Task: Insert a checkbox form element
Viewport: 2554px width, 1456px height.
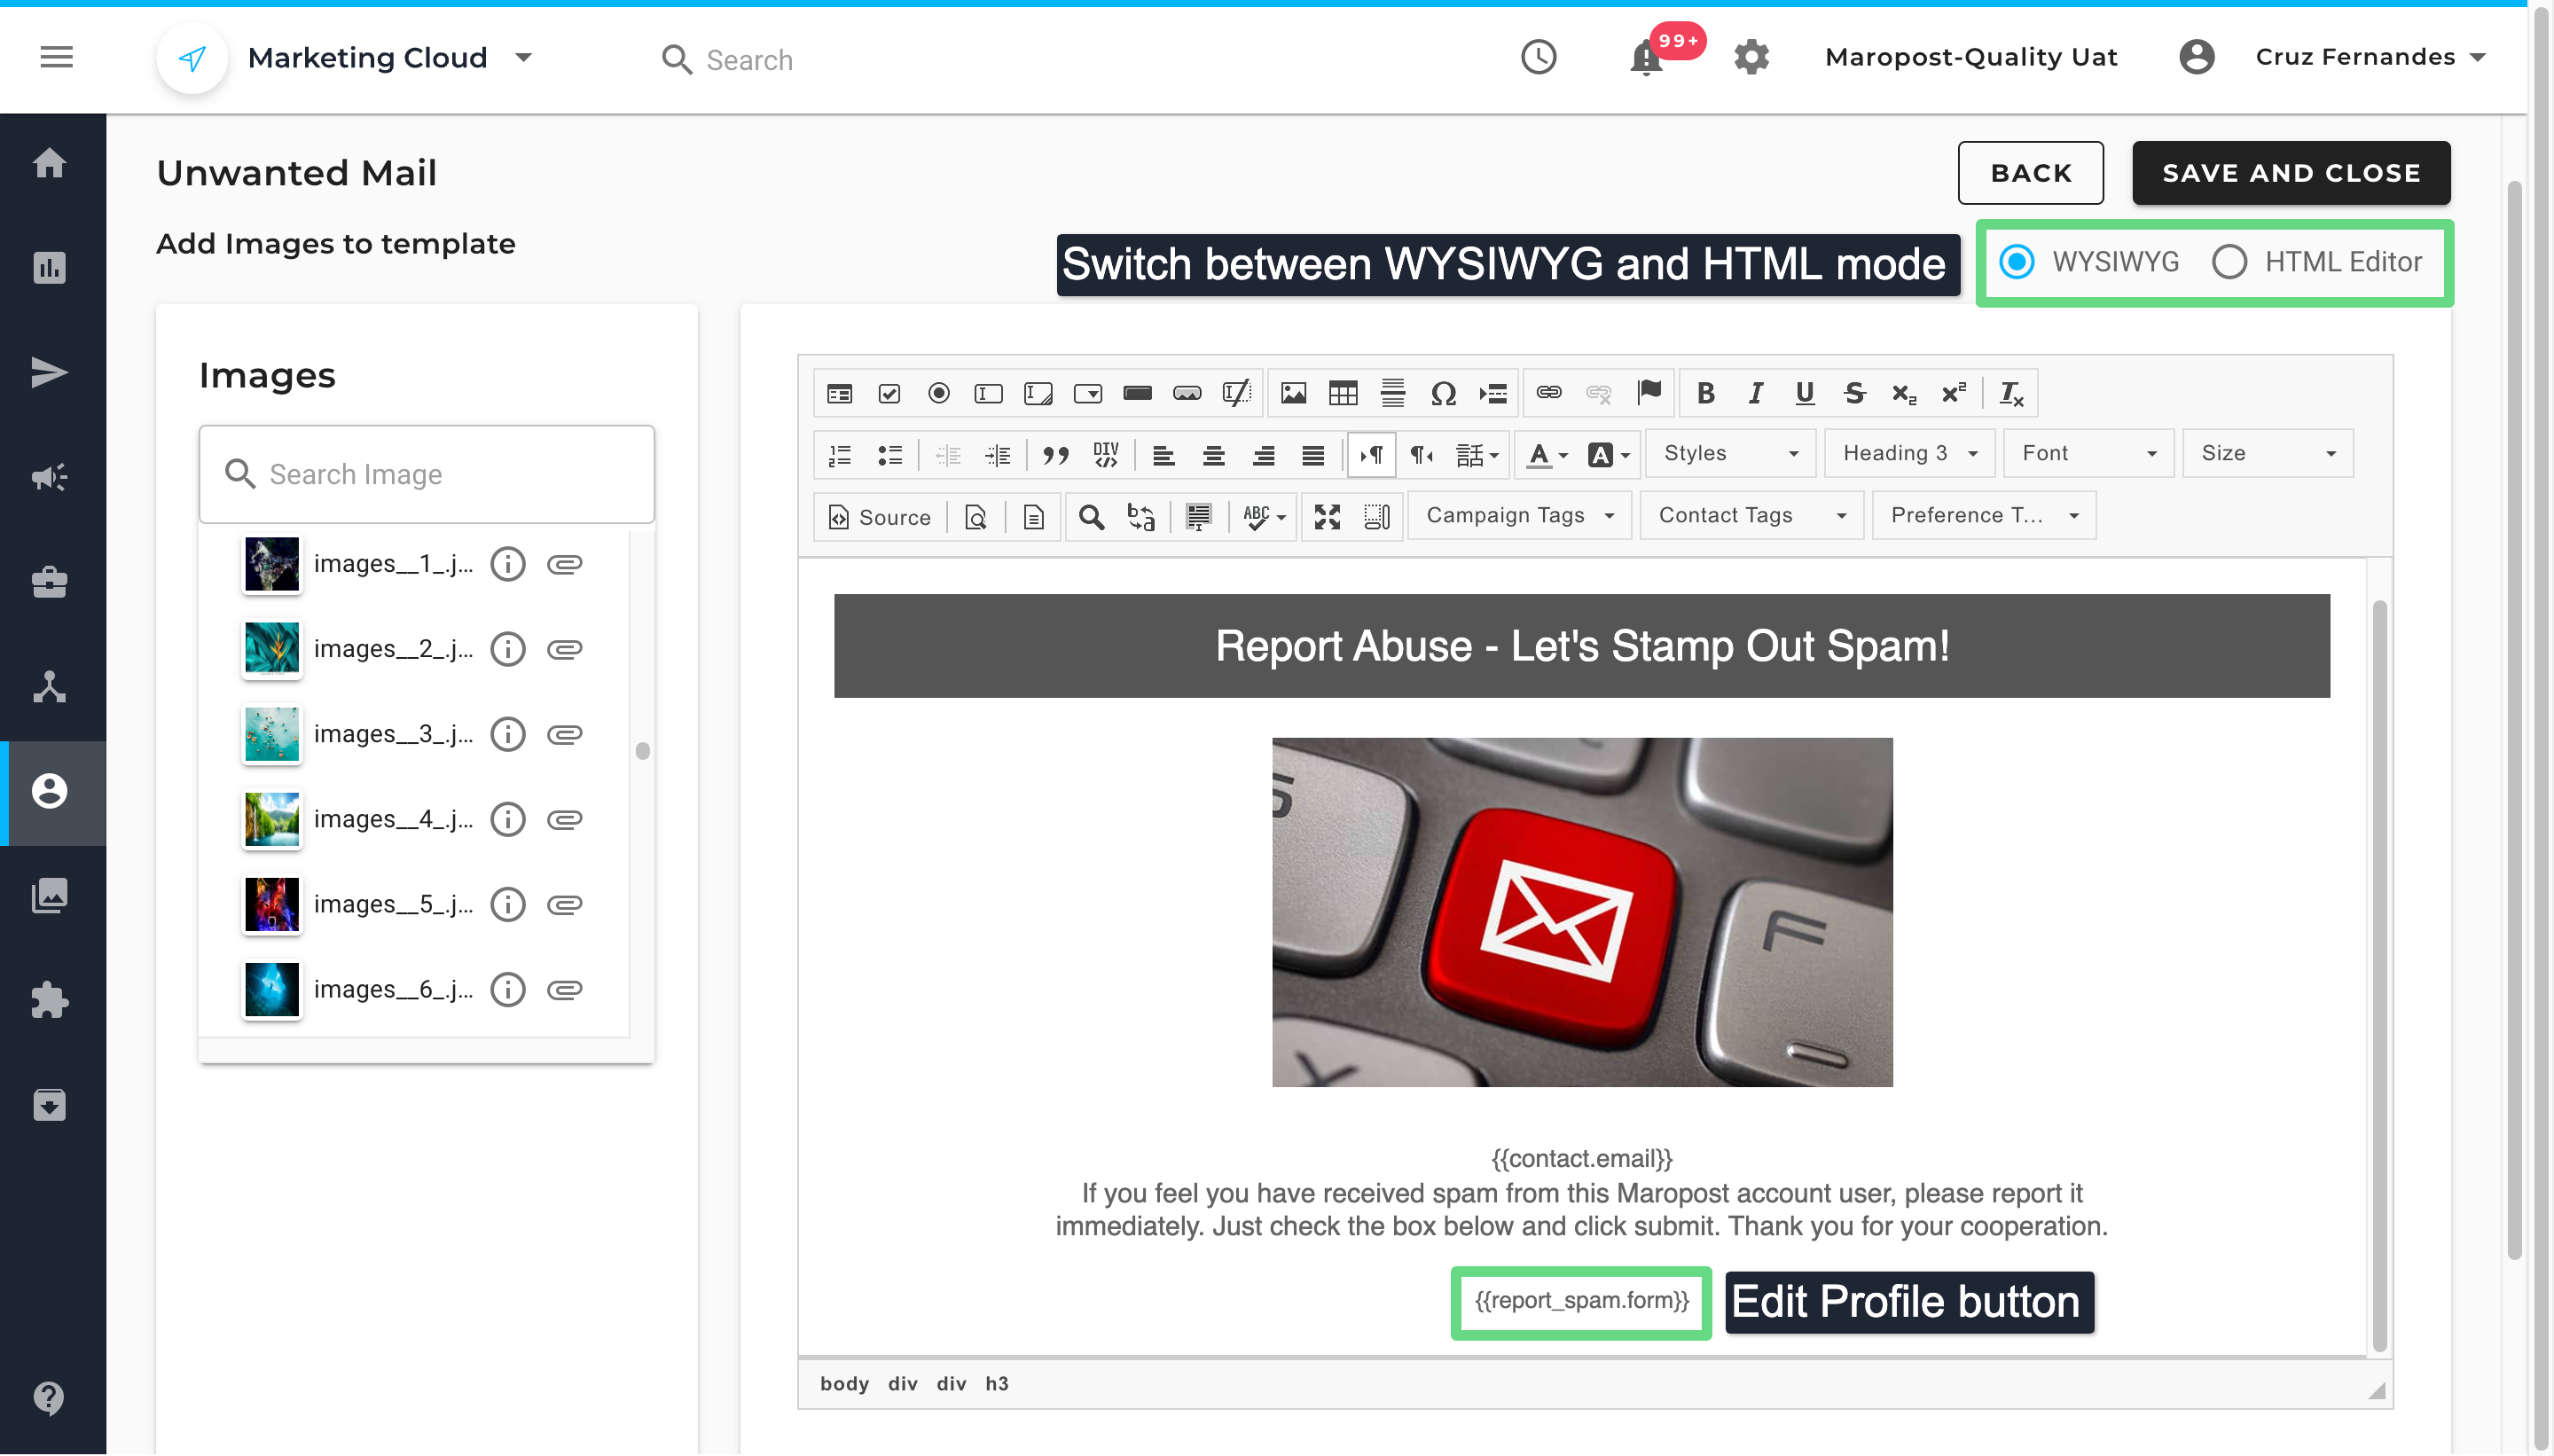Action: (888, 393)
